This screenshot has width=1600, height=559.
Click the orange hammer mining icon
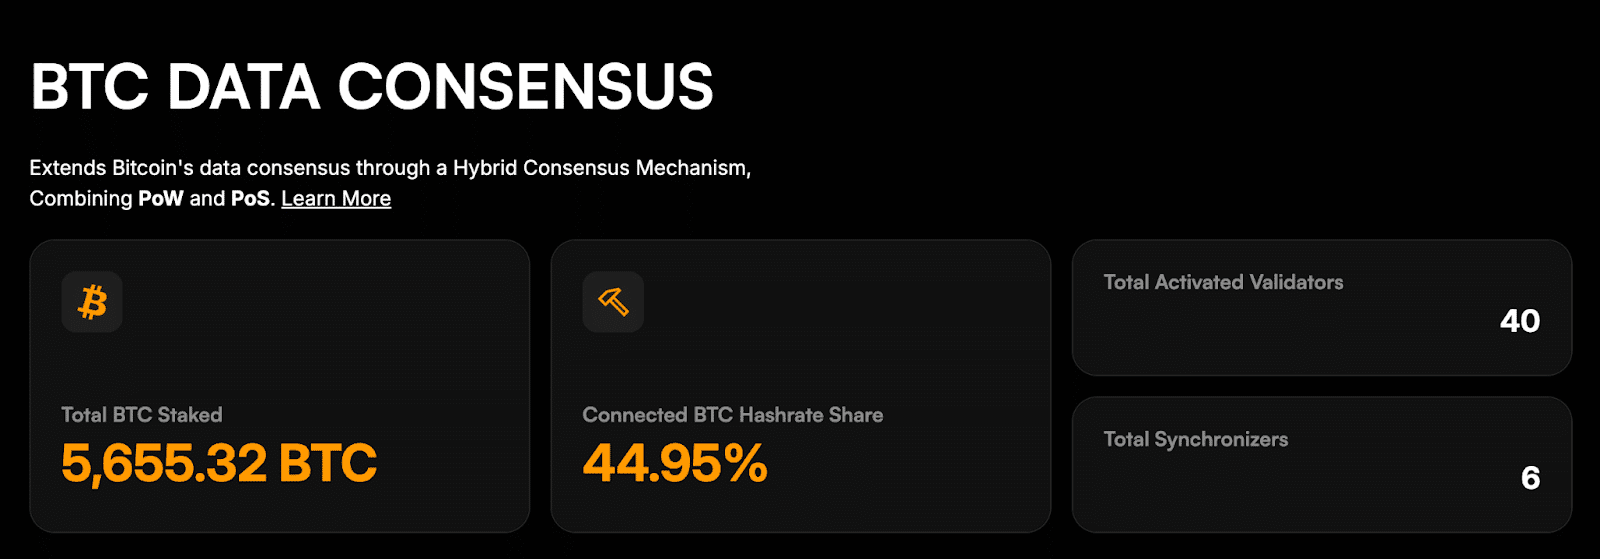(x=613, y=302)
